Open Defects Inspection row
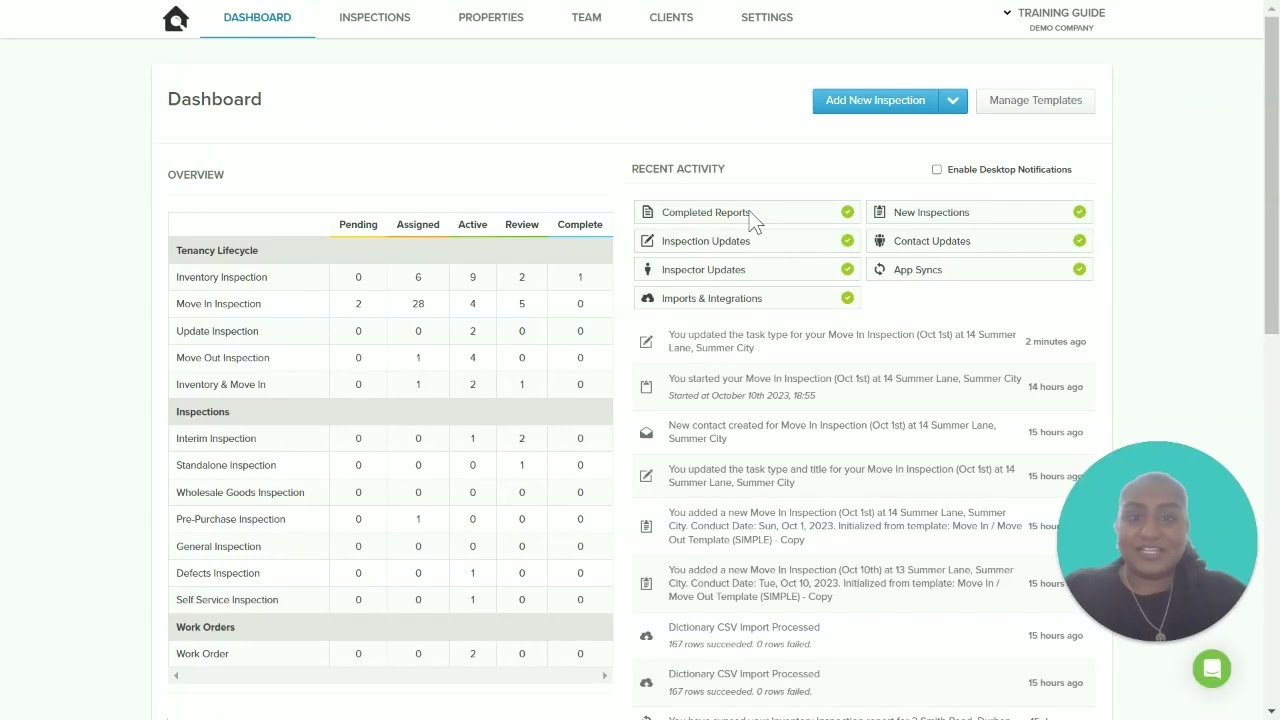Image resolution: width=1280 pixels, height=720 pixels. coord(218,573)
